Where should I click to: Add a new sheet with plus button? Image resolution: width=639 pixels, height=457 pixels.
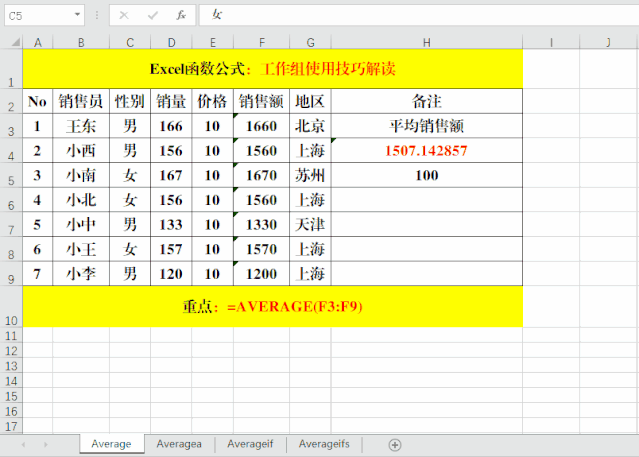[x=395, y=444]
